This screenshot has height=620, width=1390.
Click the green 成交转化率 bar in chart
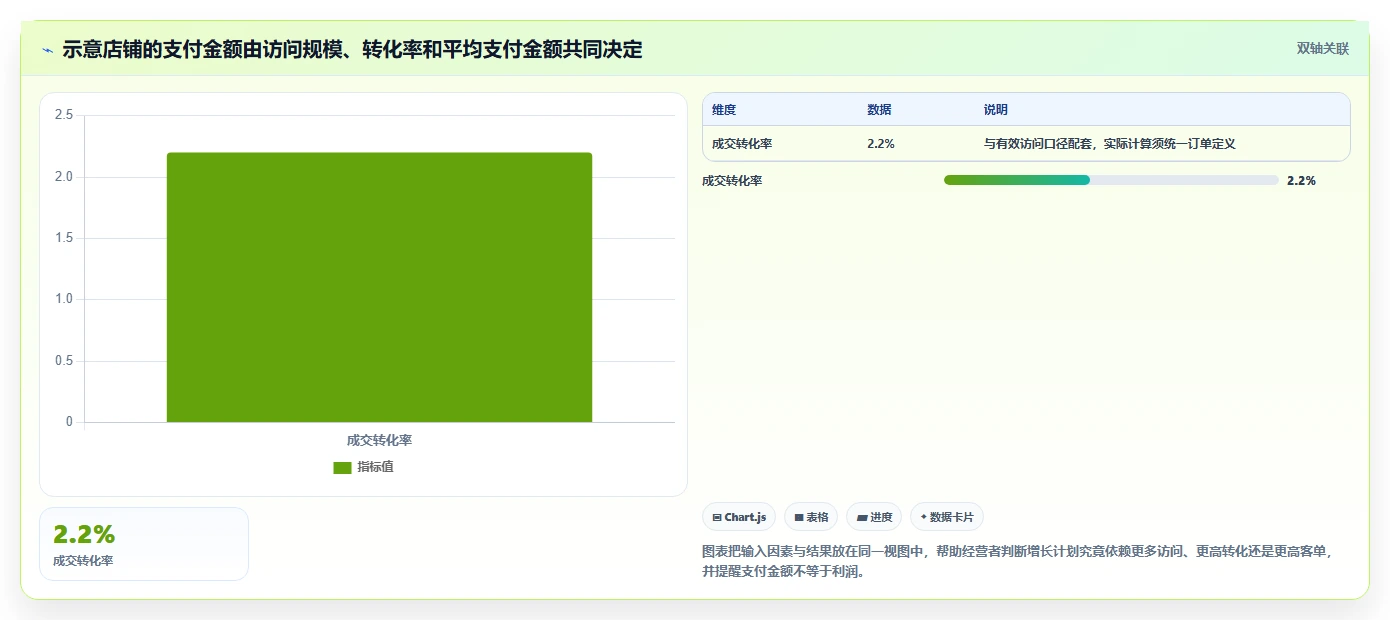click(x=379, y=287)
